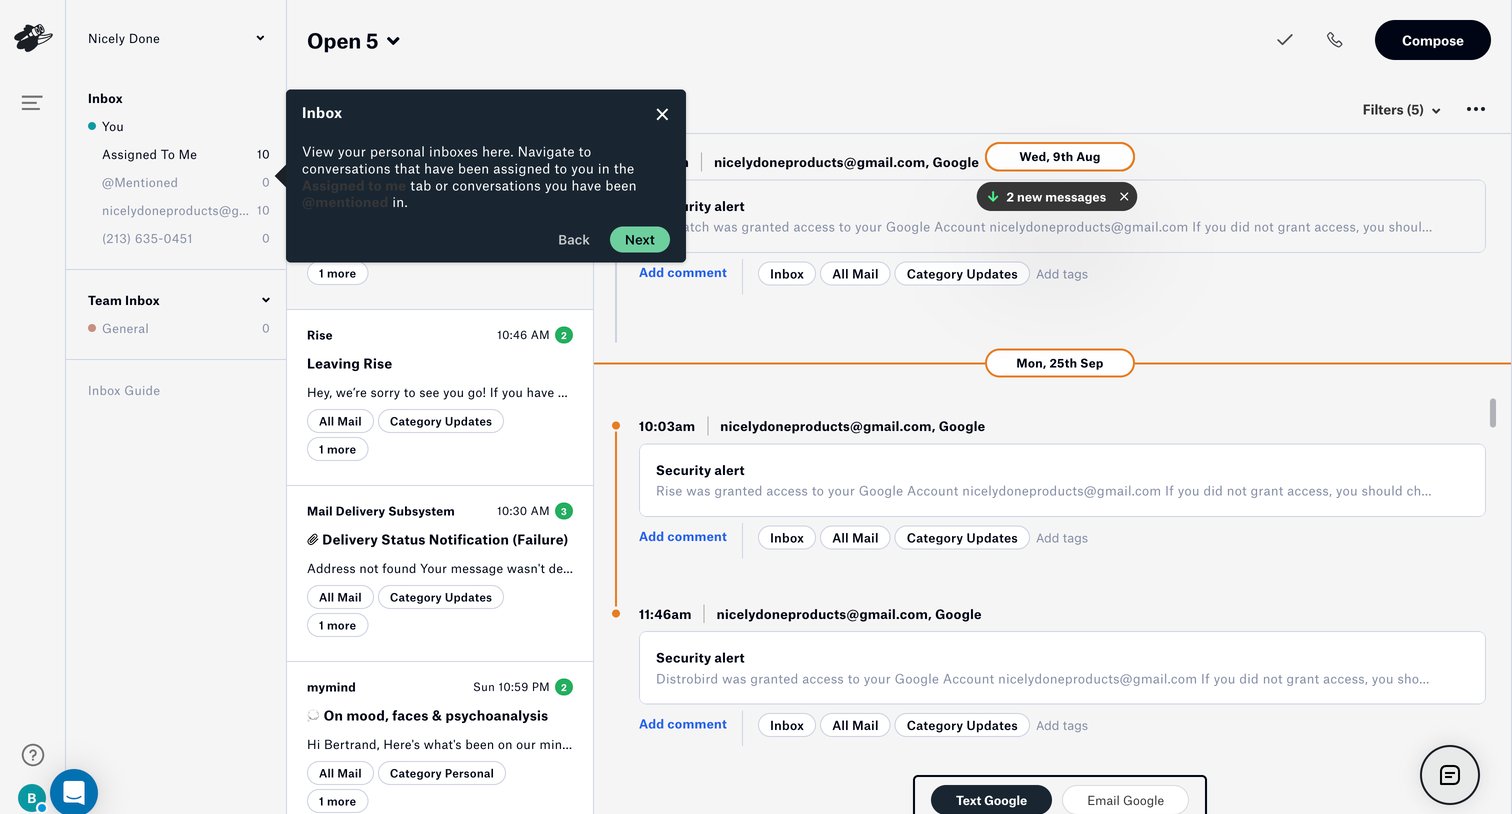Click Add tags on Wed 9th Aug message
This screenshot has width=1512, height=814.
click(1062, 274)
